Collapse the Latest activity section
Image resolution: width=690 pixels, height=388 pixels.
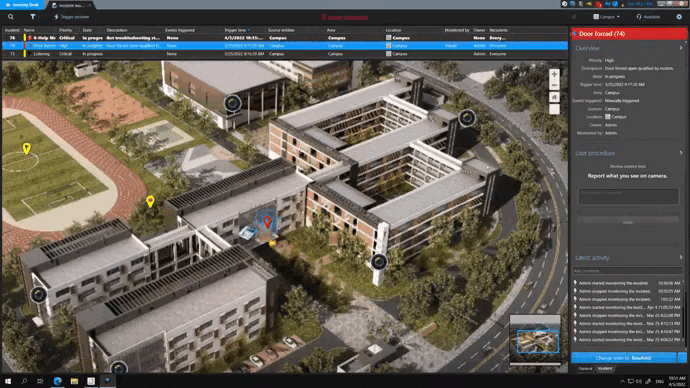pyautogui.click(x=681, y=257)
